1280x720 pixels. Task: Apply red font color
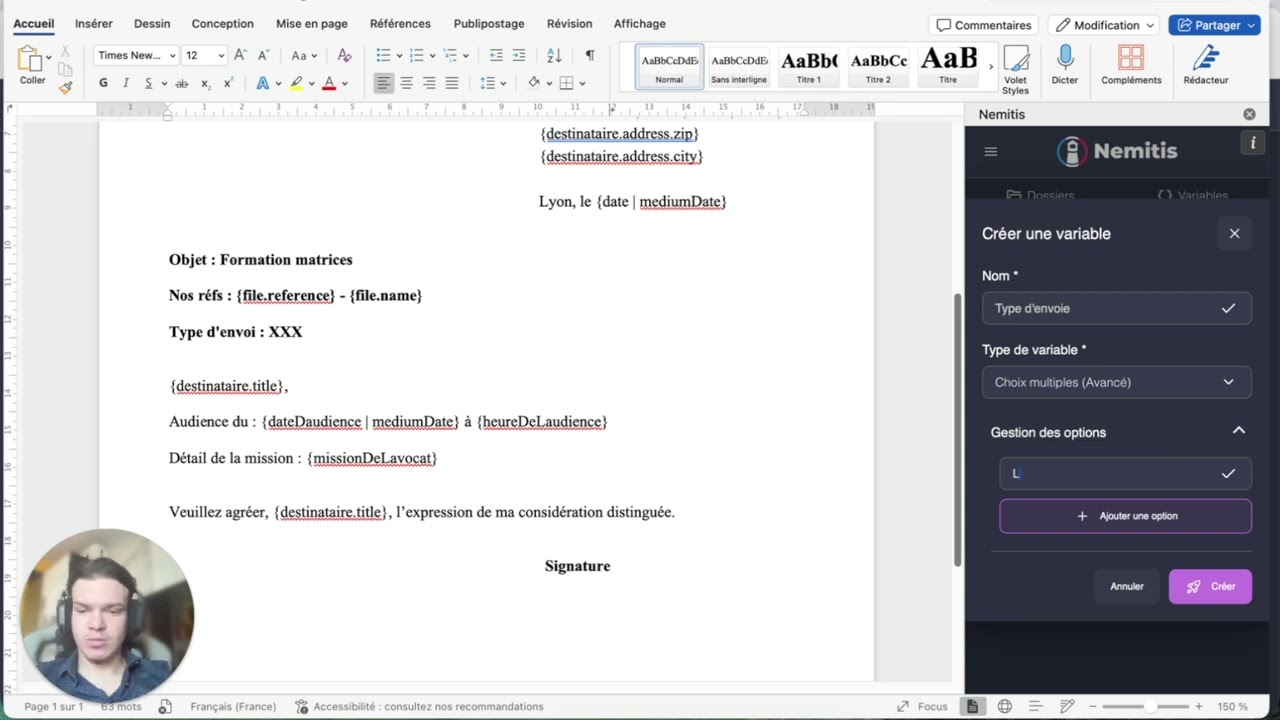(329, 83)
